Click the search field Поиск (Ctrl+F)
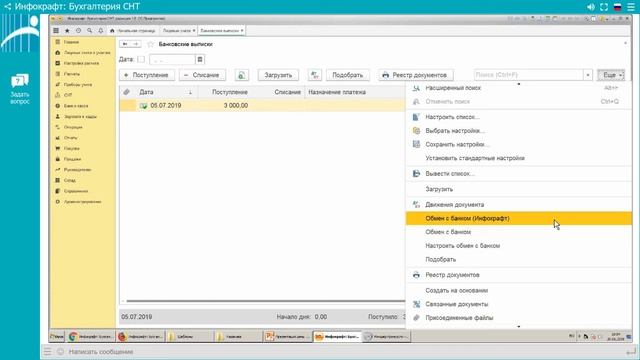 click(528, 75)
